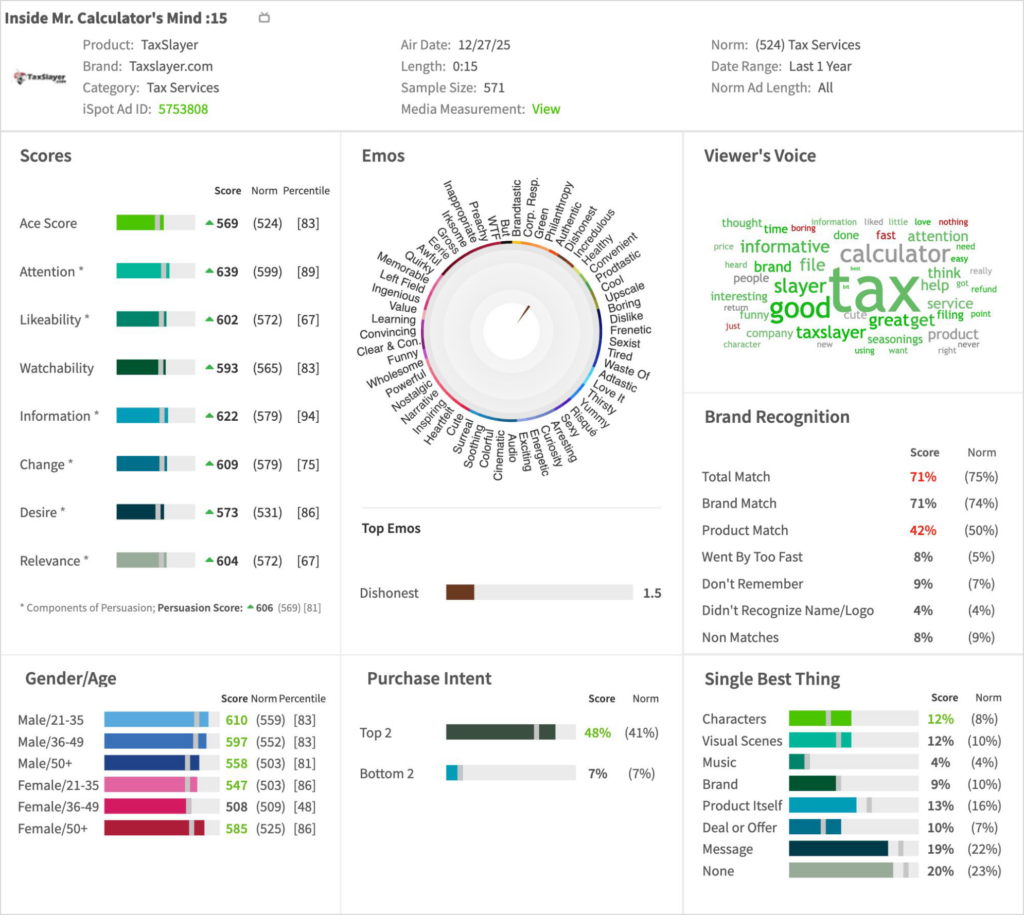Click the Dishonest bar under Top Emos

tap(539, 593)
